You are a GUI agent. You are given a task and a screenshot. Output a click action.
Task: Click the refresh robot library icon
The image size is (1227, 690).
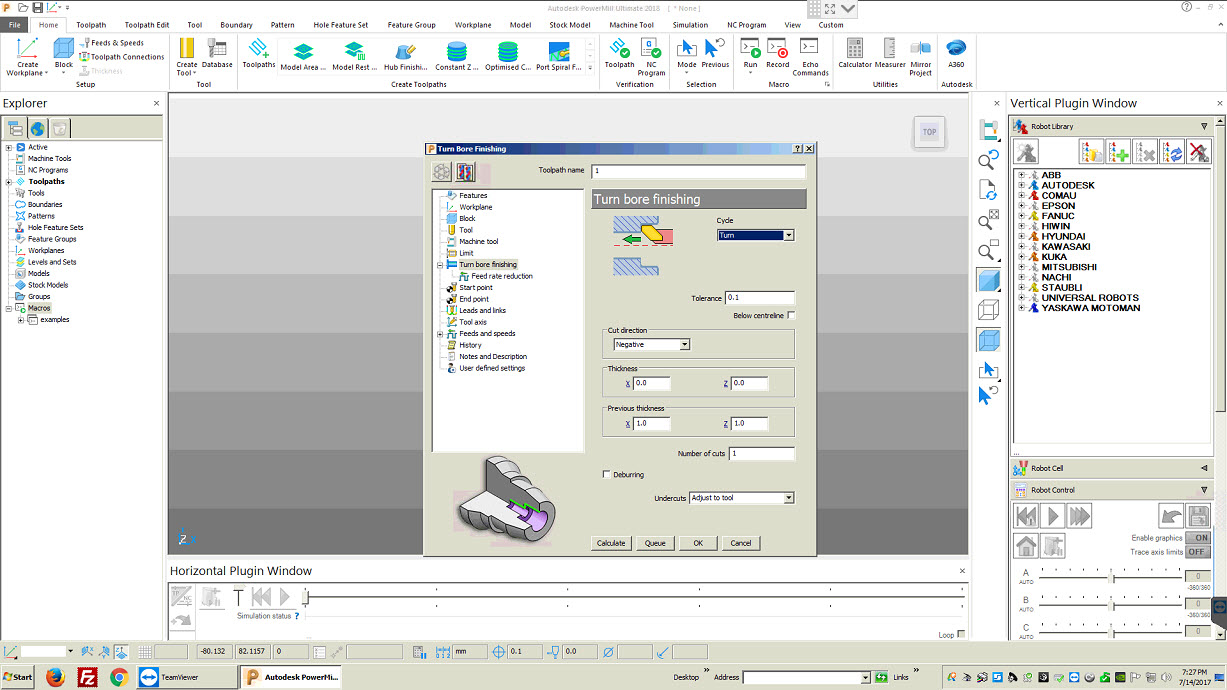click(x=1171, y=151)
